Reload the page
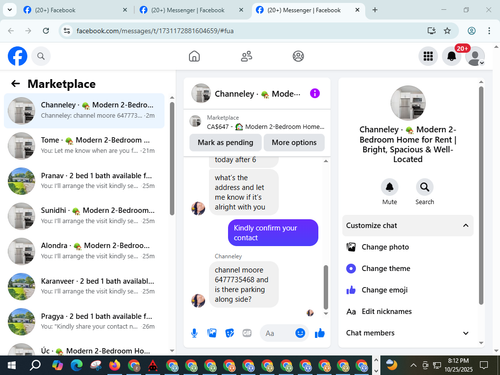 point(46,31)
